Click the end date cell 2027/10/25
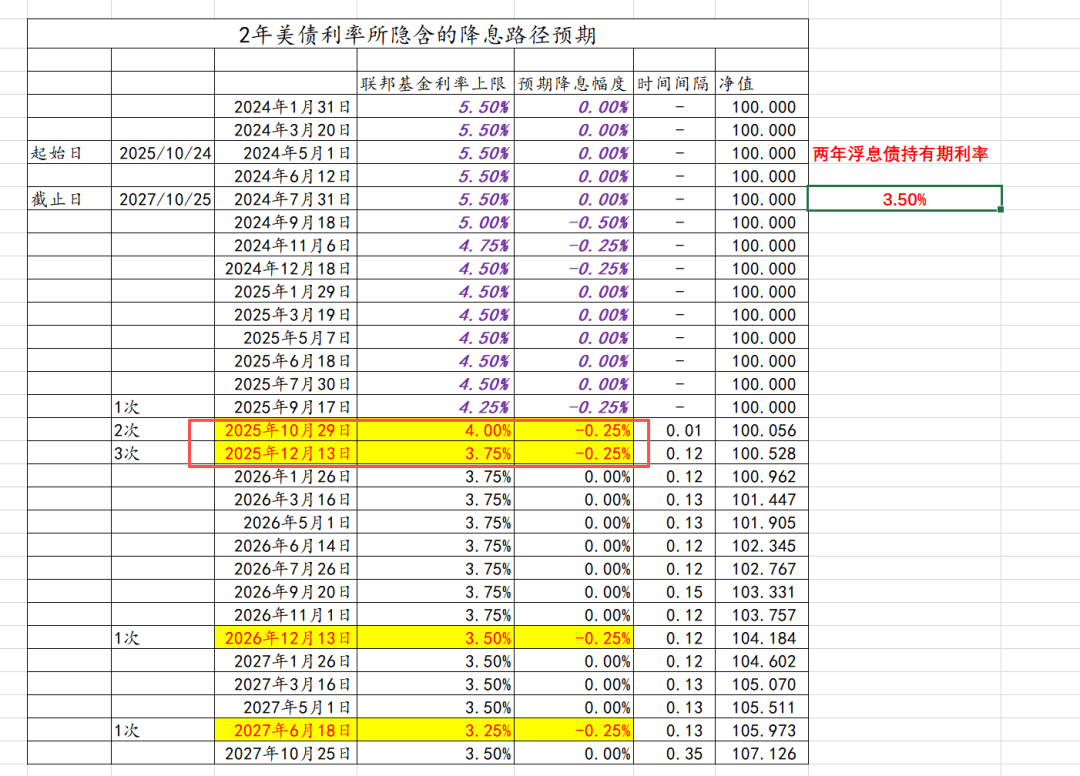This screenshot has height=776, width=1080. click(x=163, y=199)
